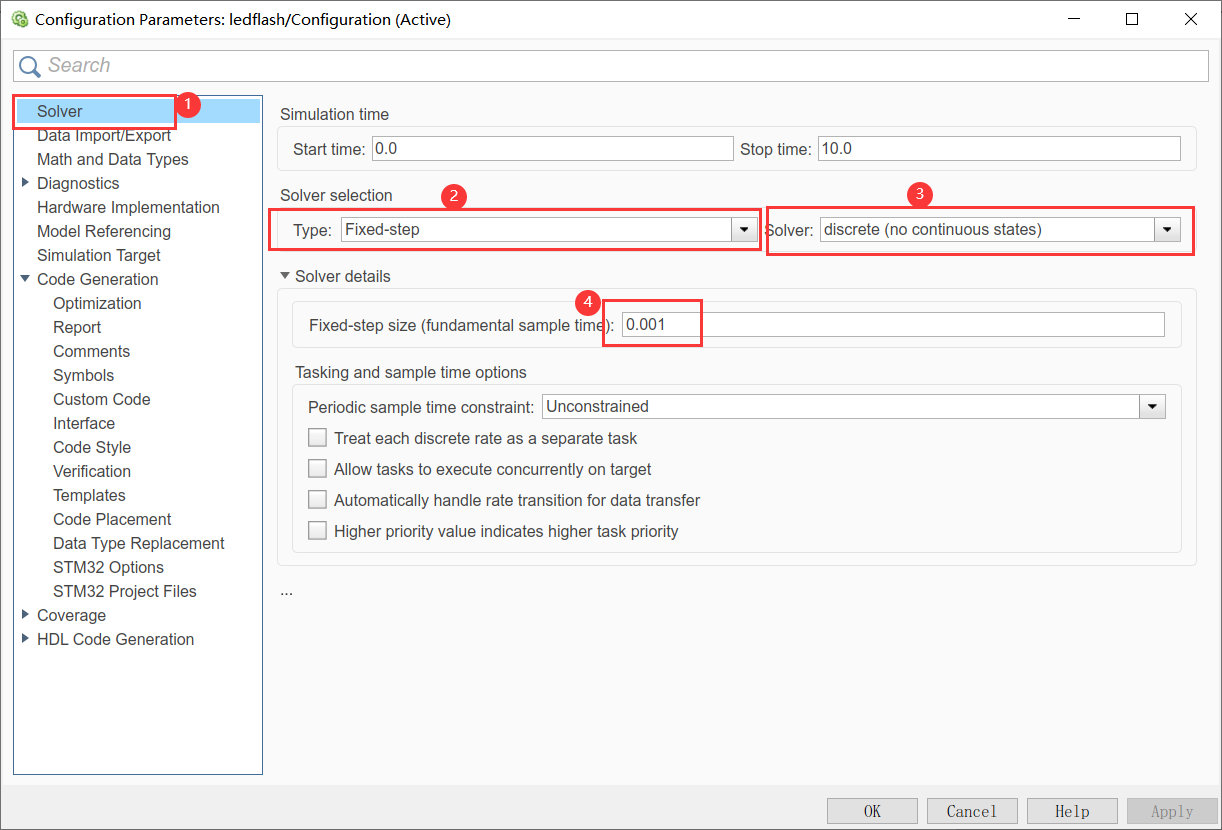Open STM32 Project Files subpane
The image size is (1222, 830).
pos(125,591)
